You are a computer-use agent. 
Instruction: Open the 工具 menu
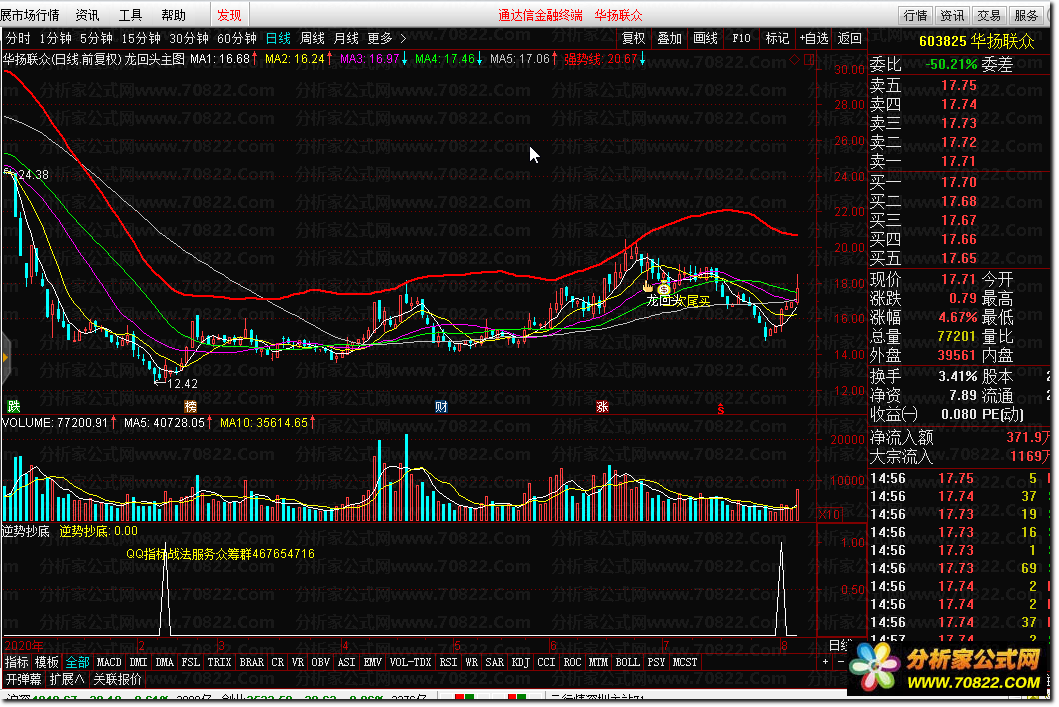pyautogui.click(x=130, y=15)
